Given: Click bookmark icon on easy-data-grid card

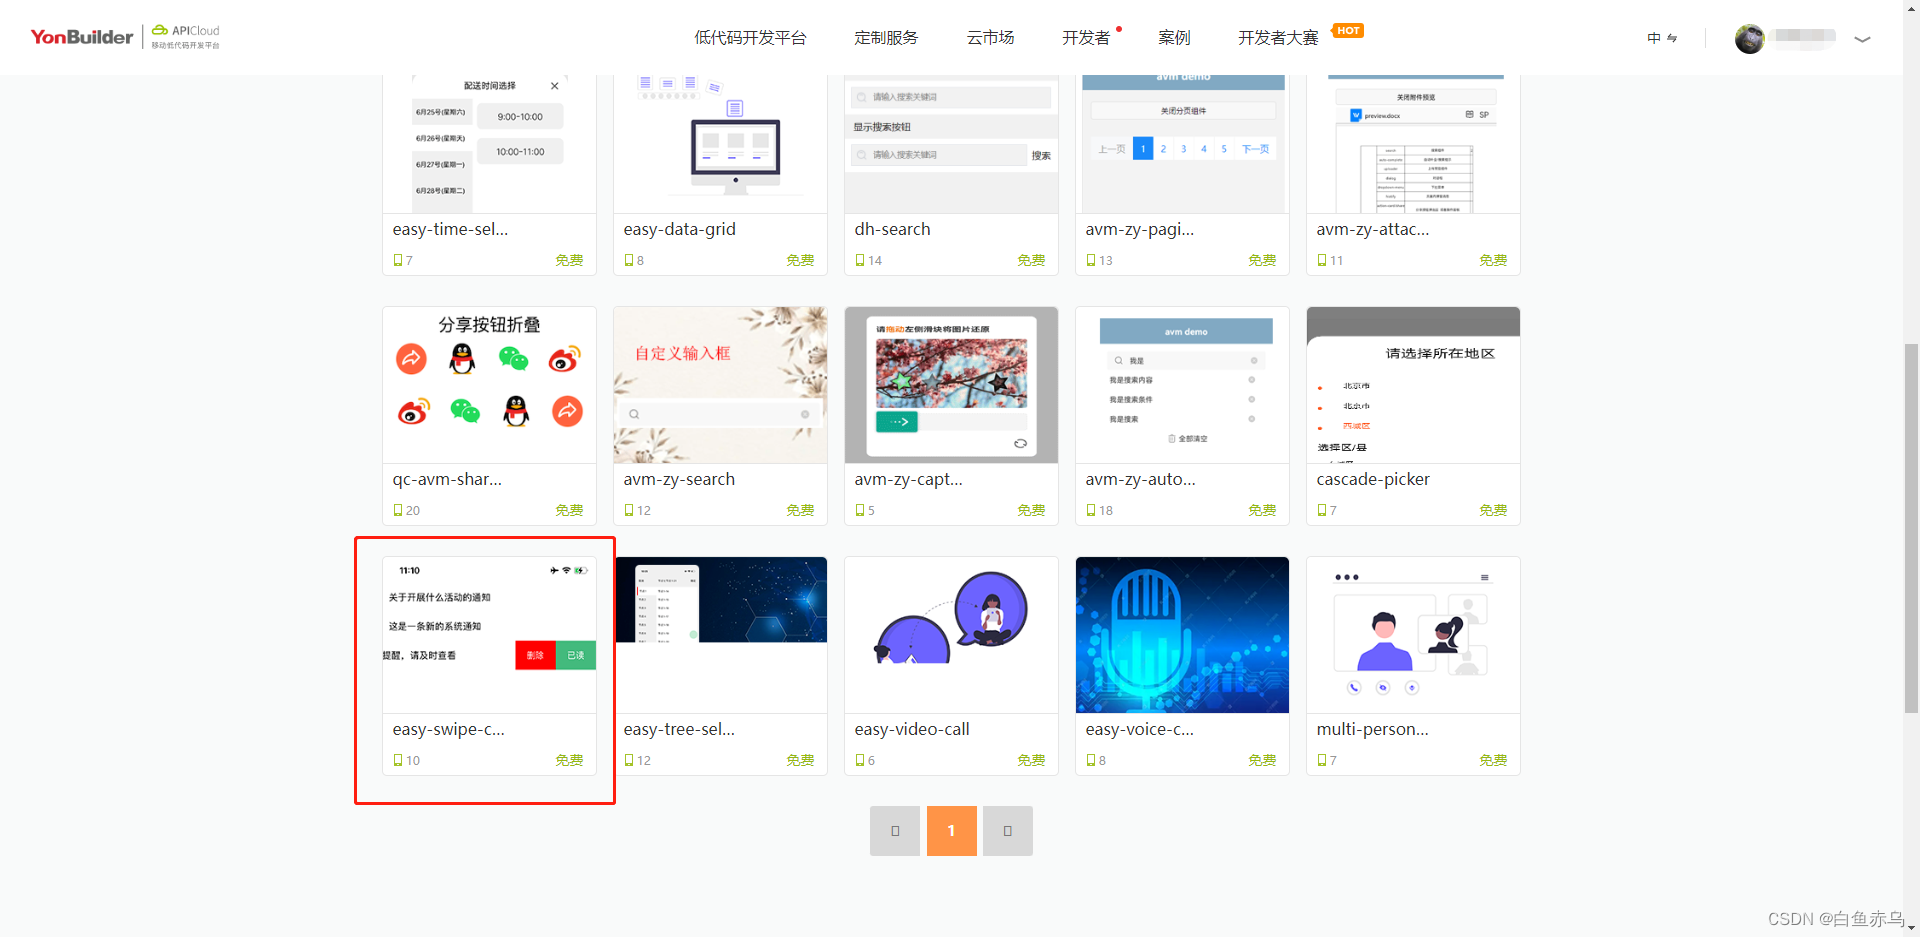Looking at the screenshot, I should [x=628, y=260].
